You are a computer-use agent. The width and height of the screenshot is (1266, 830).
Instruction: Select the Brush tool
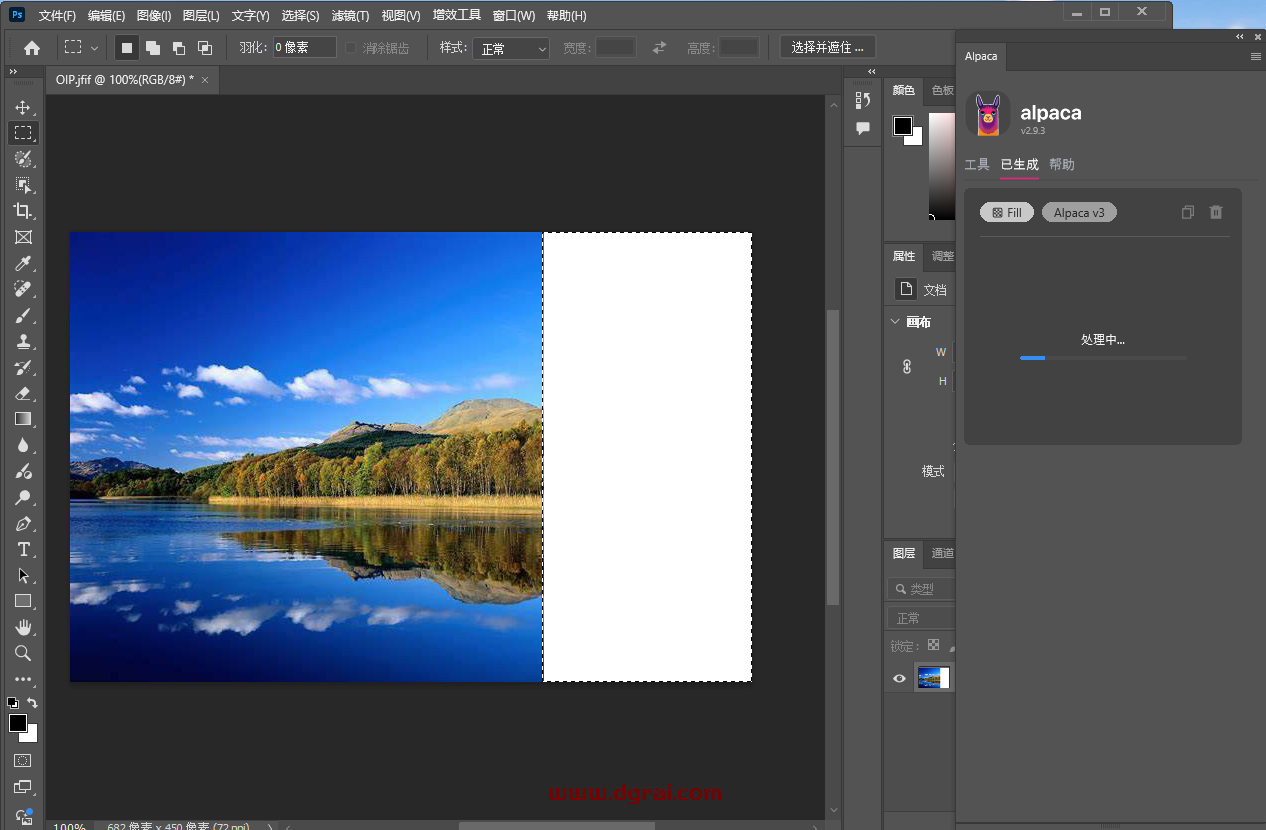(x=23, y=315)
